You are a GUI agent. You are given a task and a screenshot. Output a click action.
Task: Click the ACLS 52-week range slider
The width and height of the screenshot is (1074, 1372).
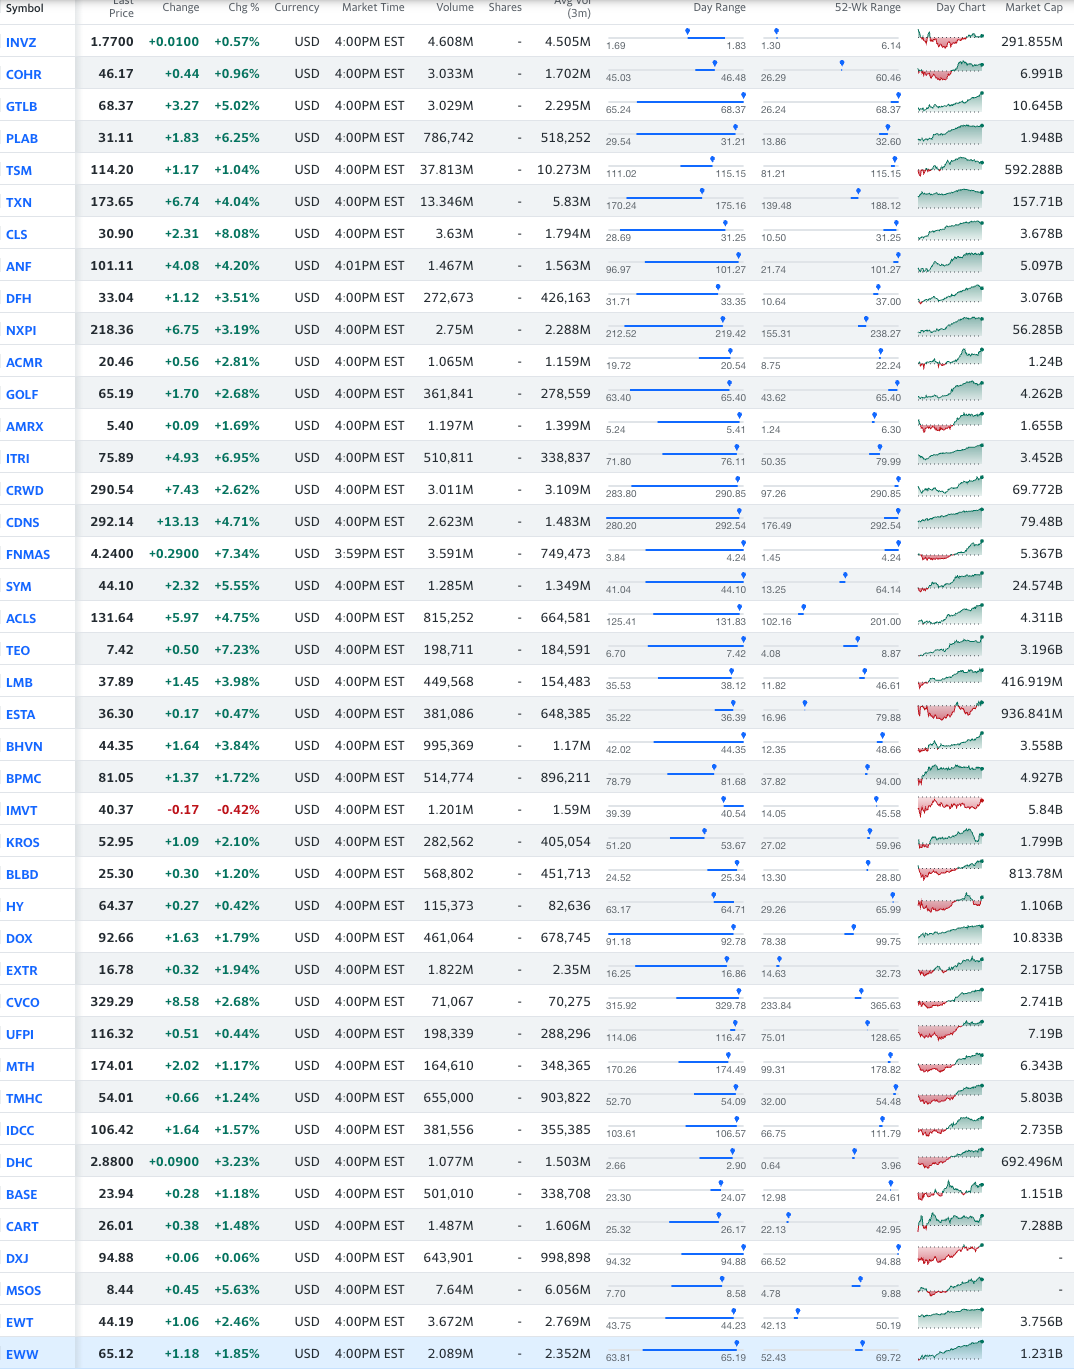pyautogui.click(x=831, y=613)
